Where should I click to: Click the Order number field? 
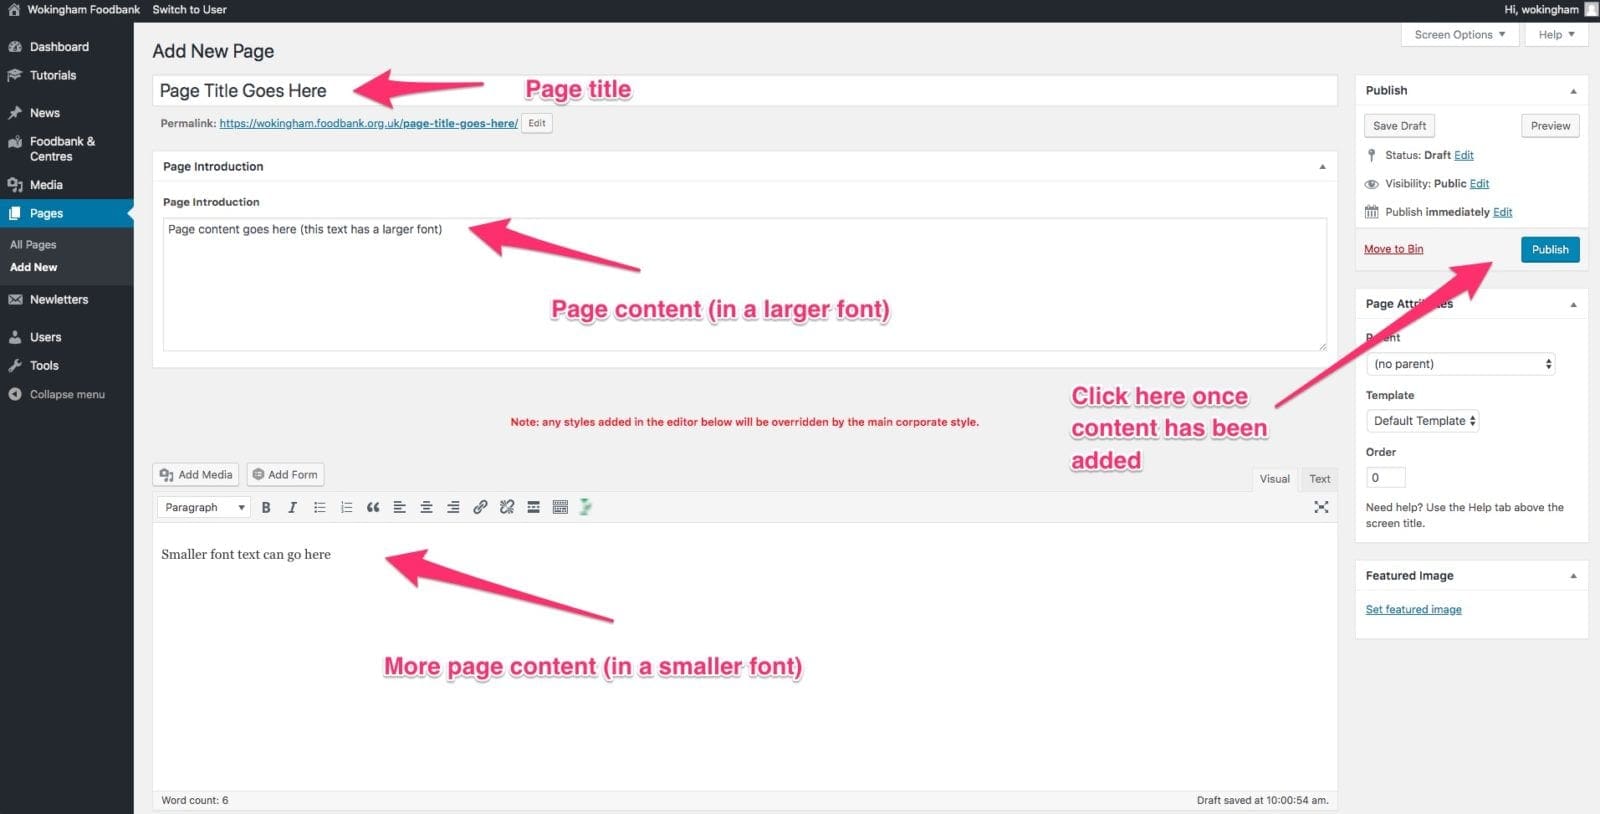click(x=1385, y=478)
